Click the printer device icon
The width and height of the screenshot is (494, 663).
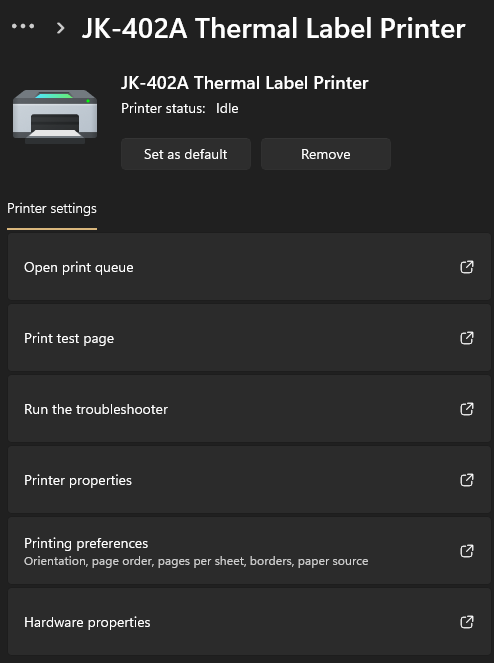tap(55, 117)
